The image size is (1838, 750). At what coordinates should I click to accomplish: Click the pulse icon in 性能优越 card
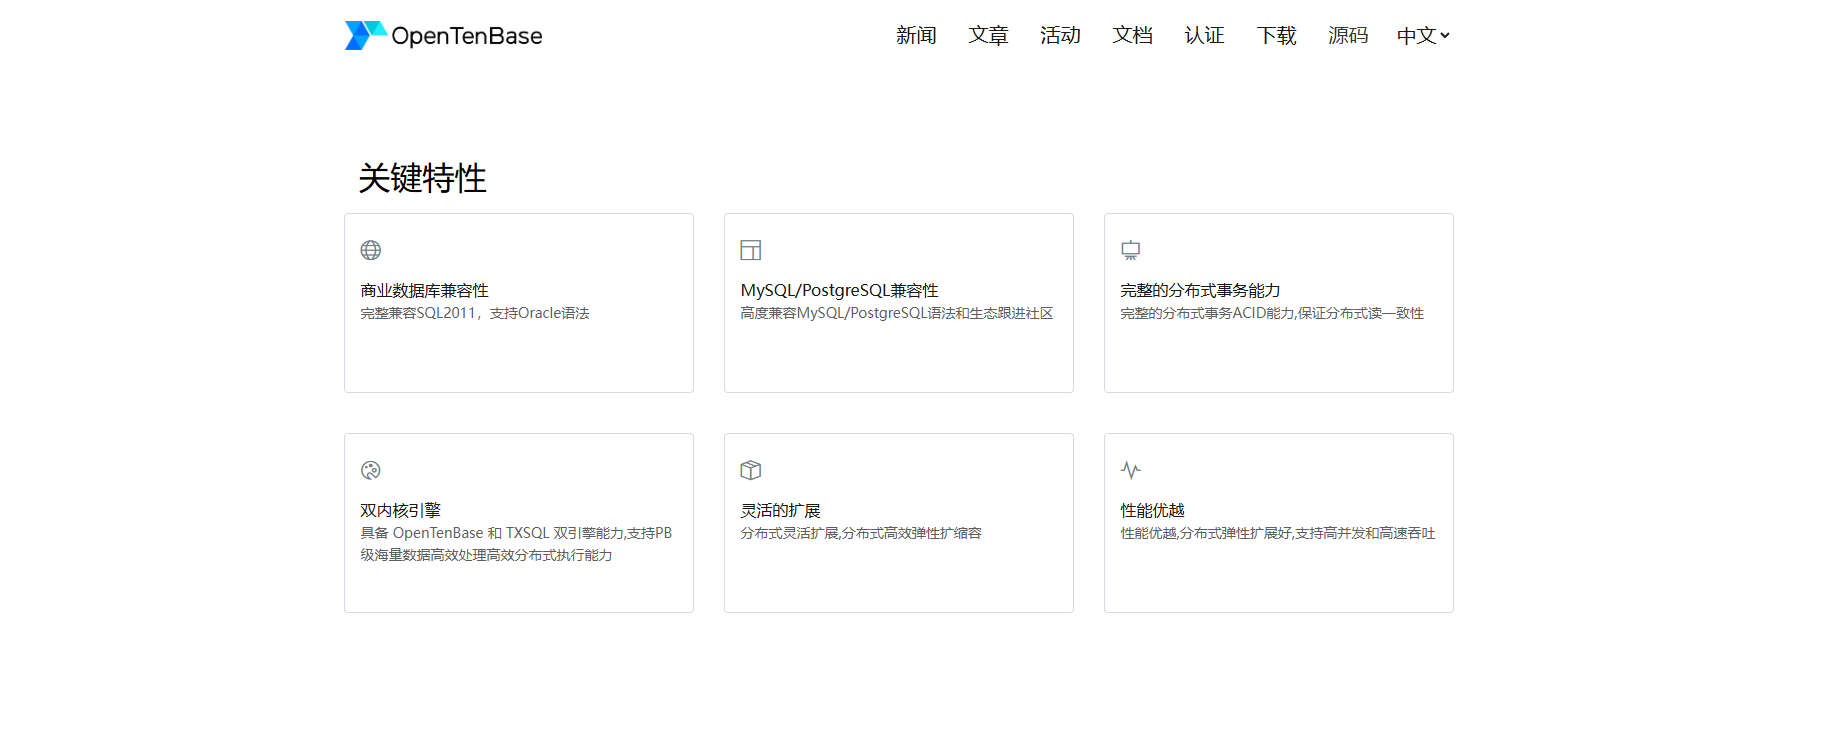click(1131, 470)
